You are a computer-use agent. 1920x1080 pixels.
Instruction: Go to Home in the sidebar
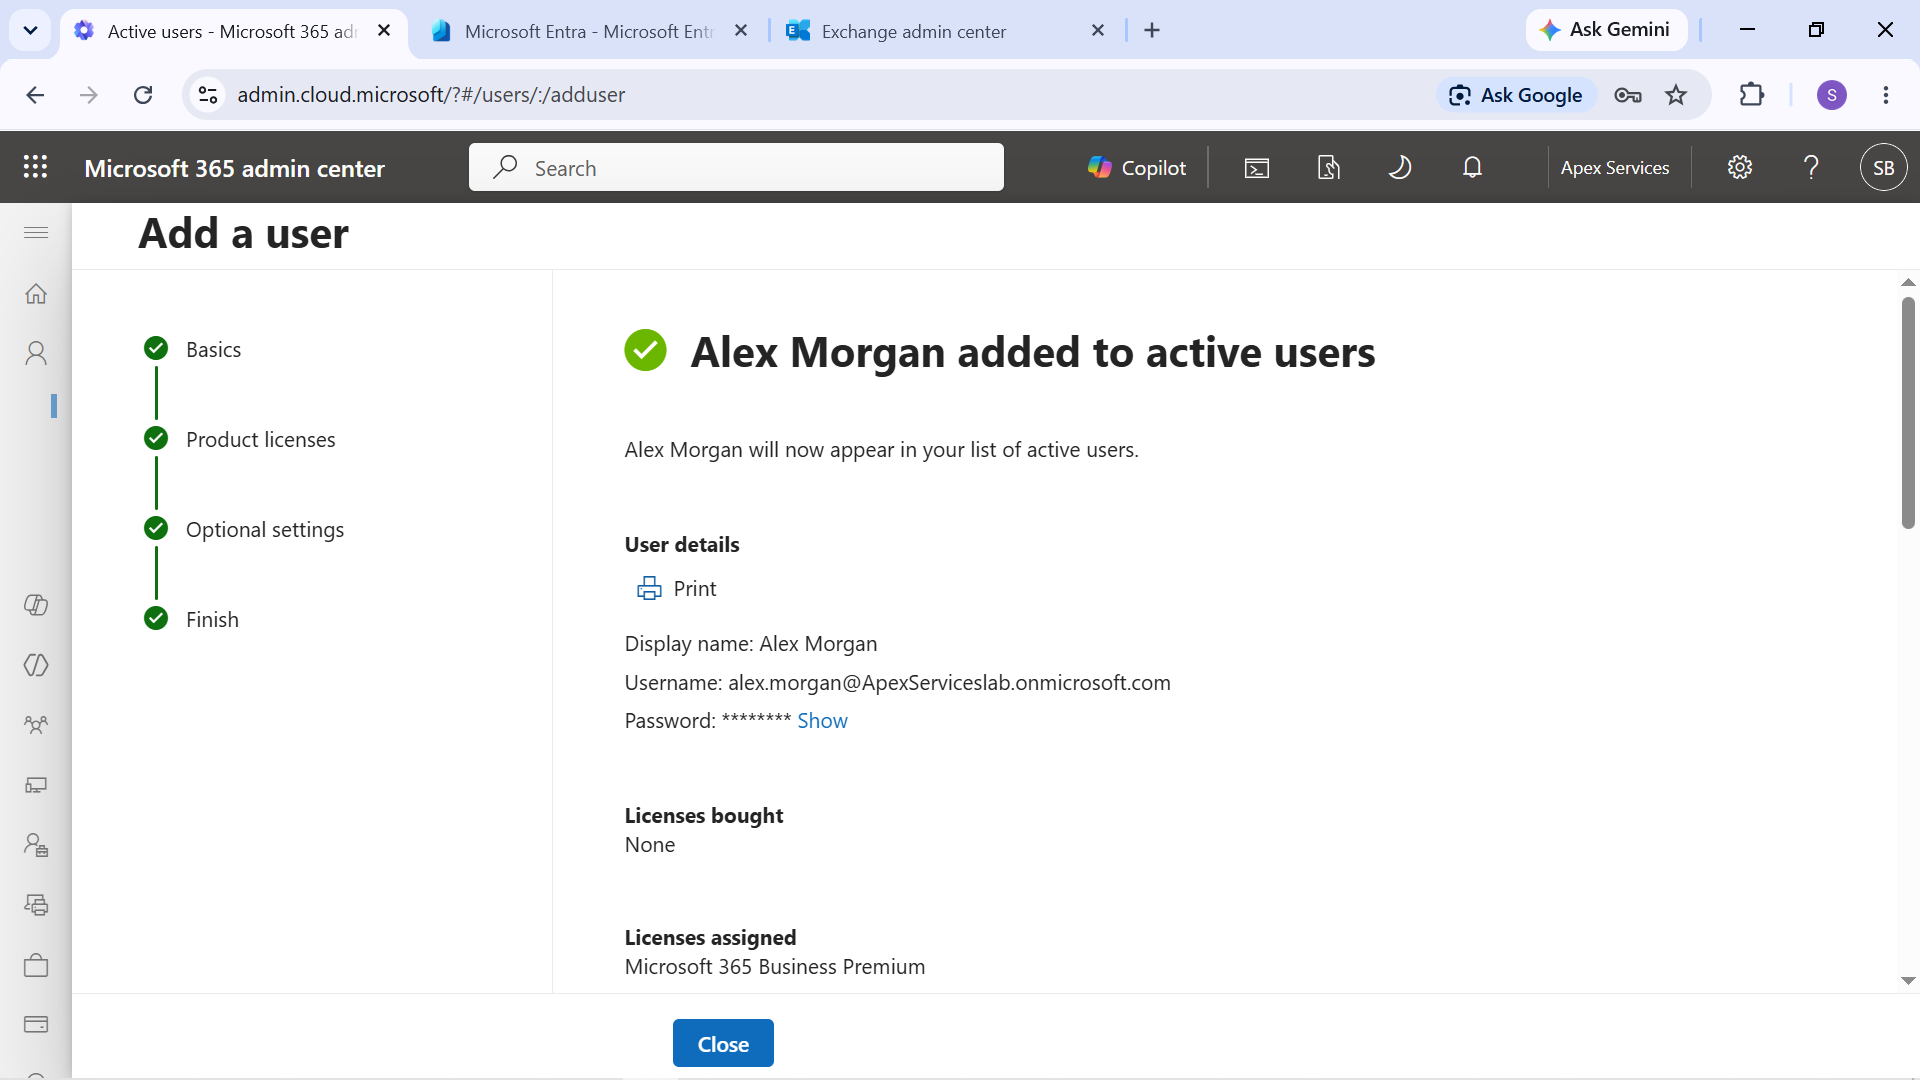36,294
